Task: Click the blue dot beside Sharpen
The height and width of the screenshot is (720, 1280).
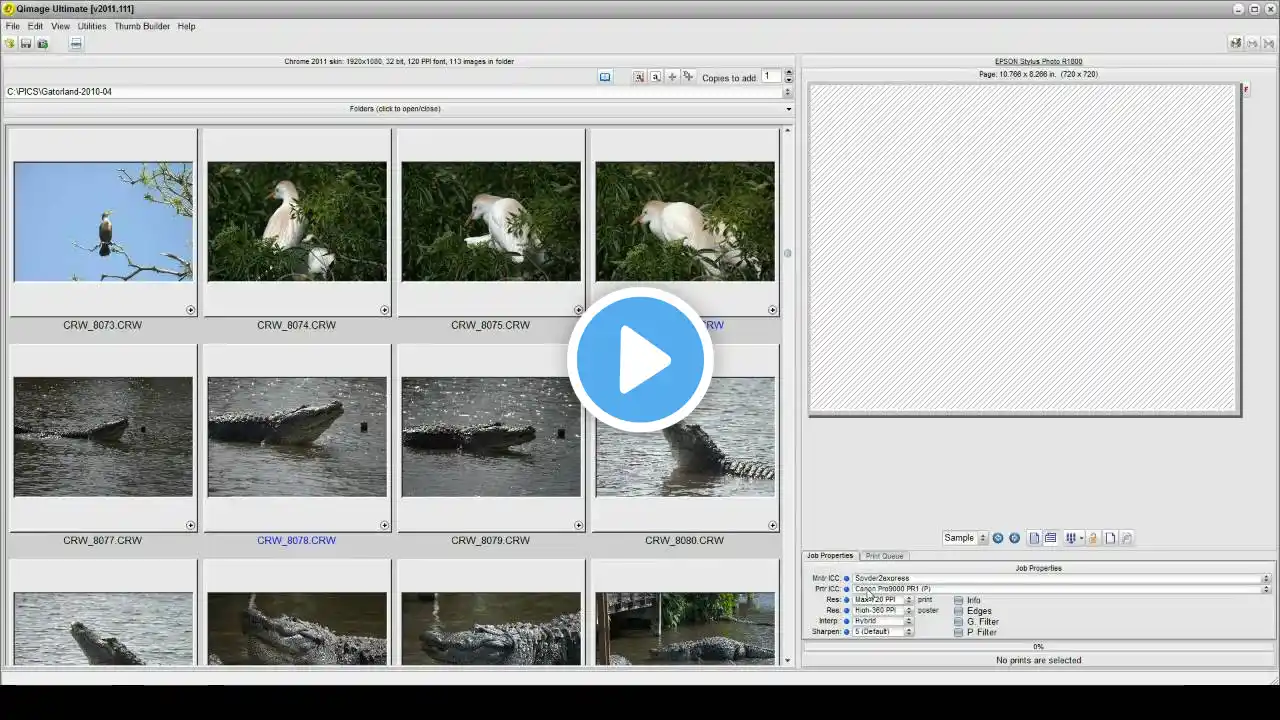Action: point(846,632)
